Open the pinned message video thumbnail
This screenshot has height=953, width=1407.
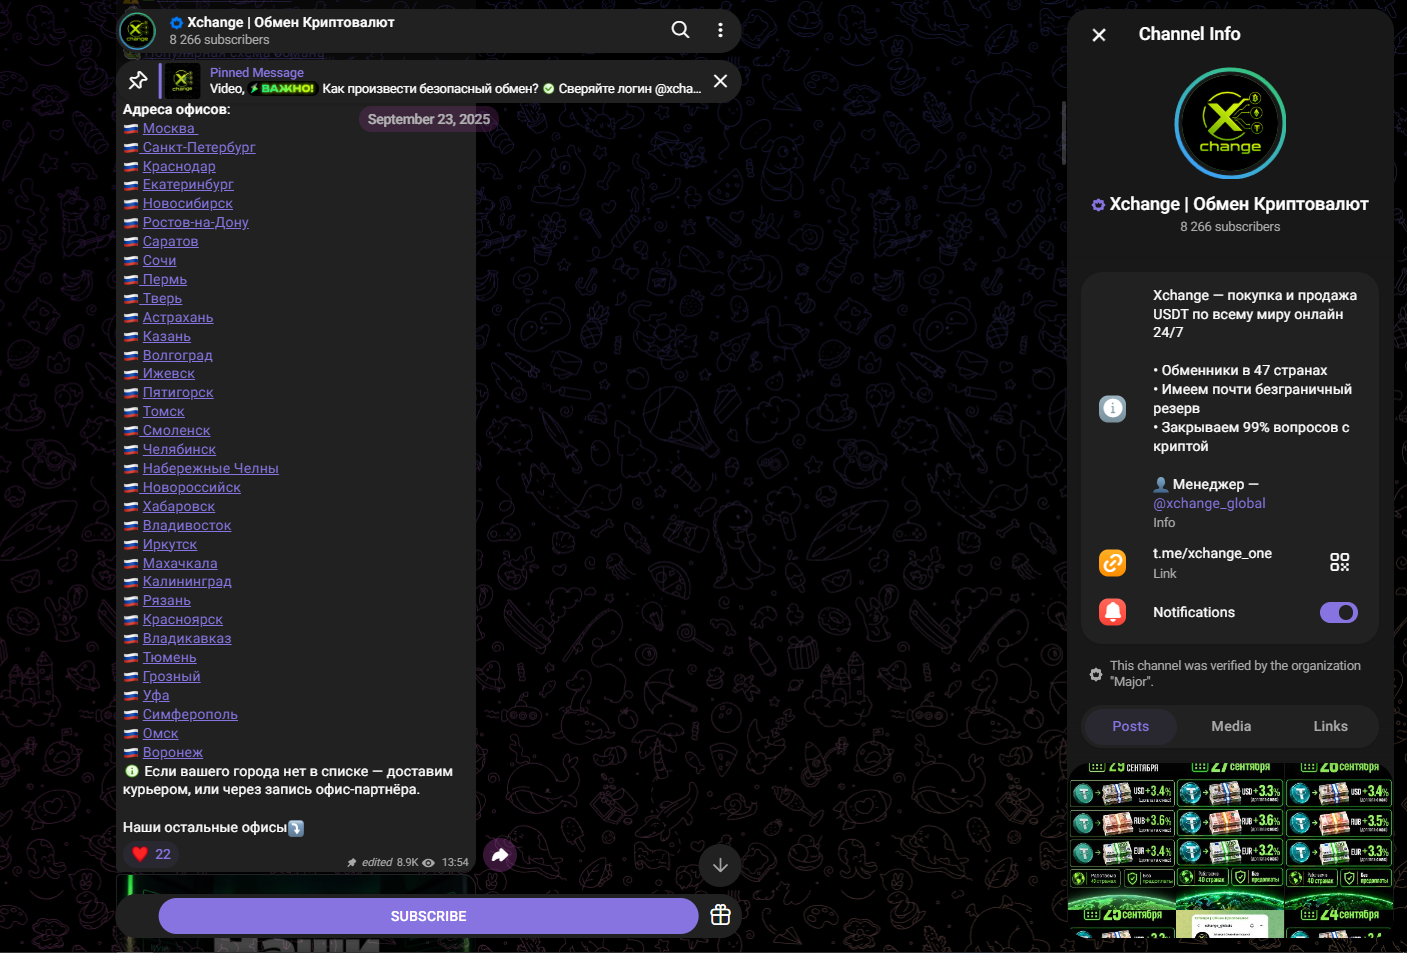tap(183, 81)
